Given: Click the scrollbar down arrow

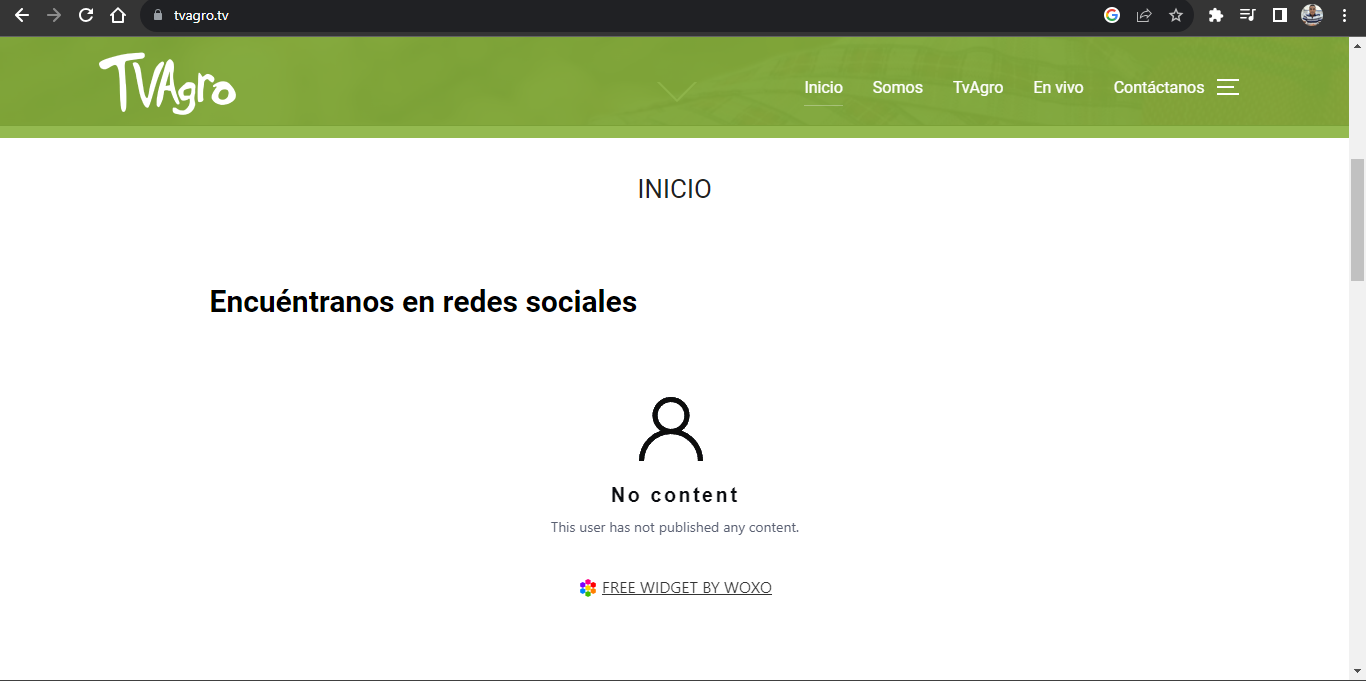Looking at the screenshot, I should (1357, 671).
